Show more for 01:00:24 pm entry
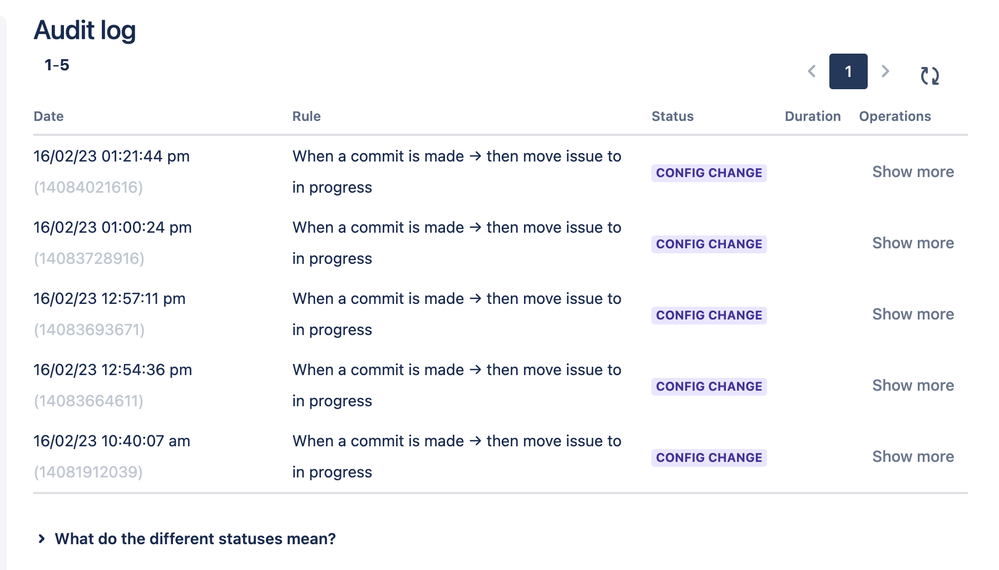The image size is (999, 570). click(x=912, y=243)
